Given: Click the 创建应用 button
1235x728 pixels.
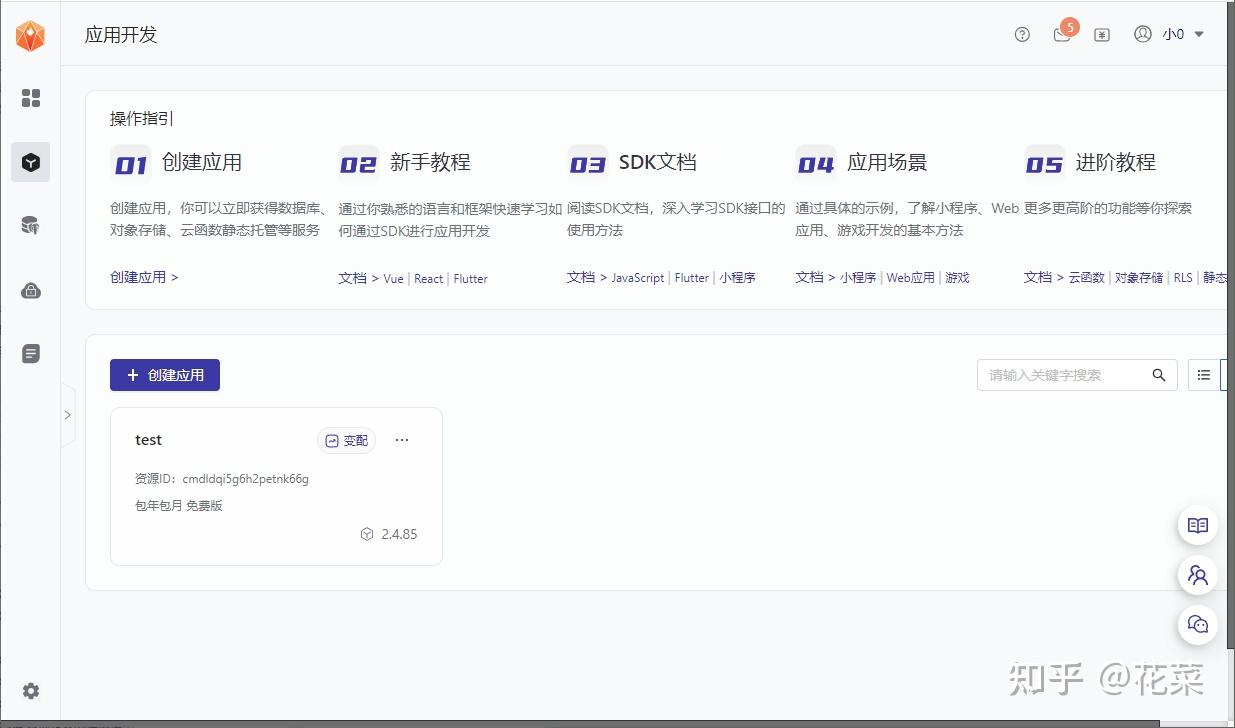Looking at the screenshot, I should [165, 374].
